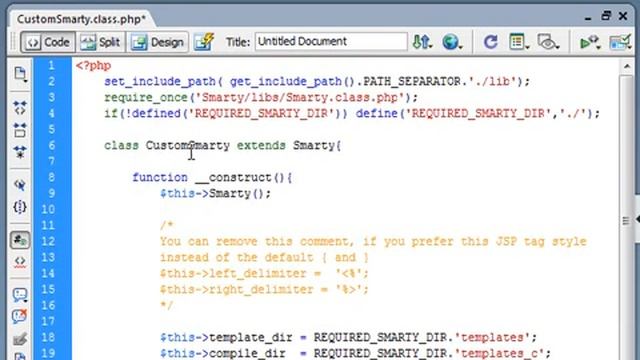Click 'compile_dir' on line 19
This screenshot has height=360, width=640.
click(247, 353)
